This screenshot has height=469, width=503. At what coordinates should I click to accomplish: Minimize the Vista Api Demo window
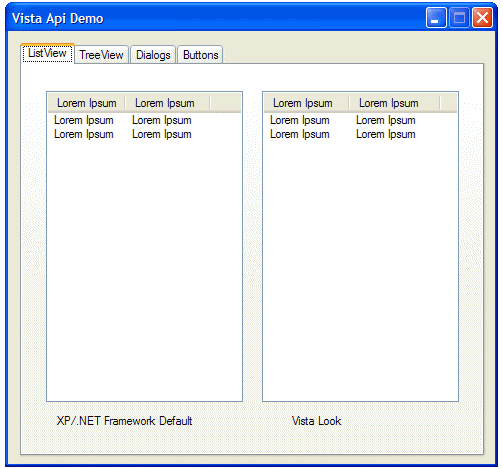pyautogui.click(x=436, y=18)
